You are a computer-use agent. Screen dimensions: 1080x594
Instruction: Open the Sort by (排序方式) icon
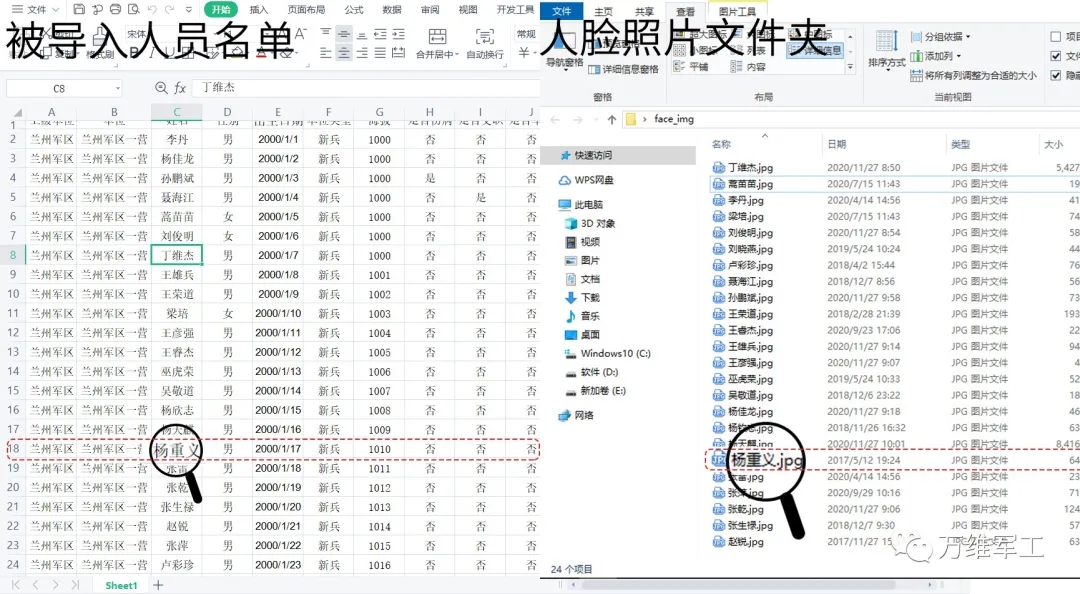click(x=886, y=48)
